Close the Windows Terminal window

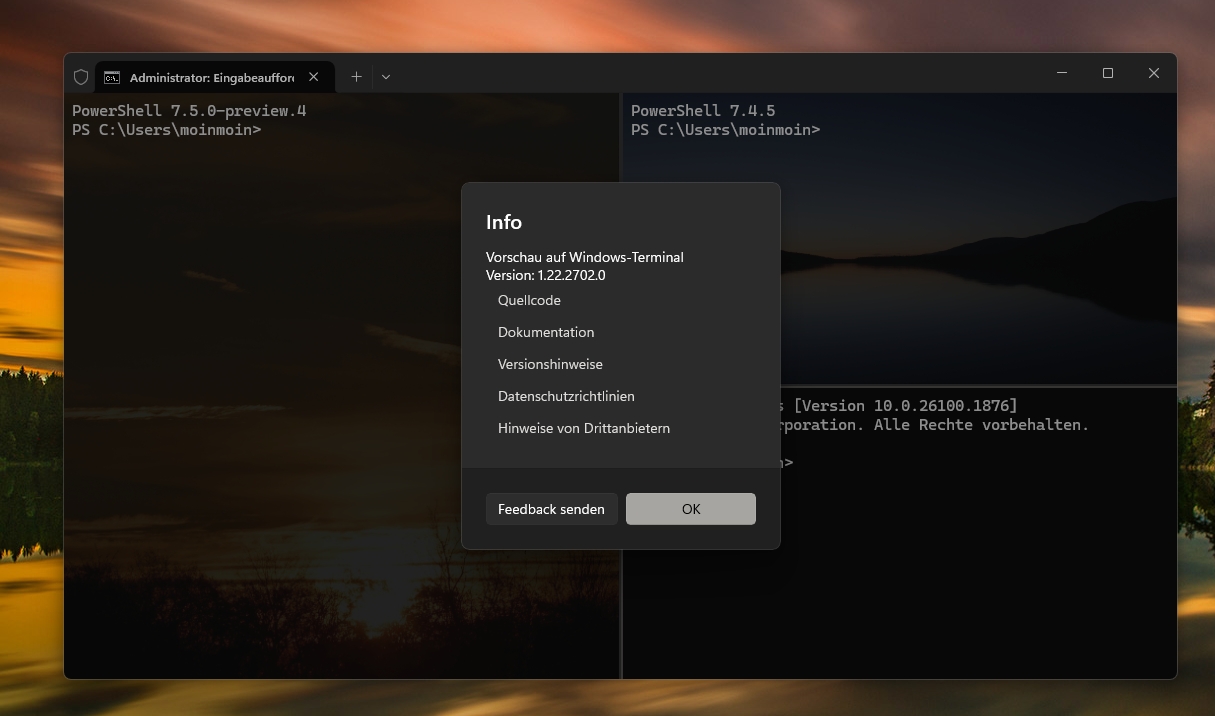(x=1154, y=73)
